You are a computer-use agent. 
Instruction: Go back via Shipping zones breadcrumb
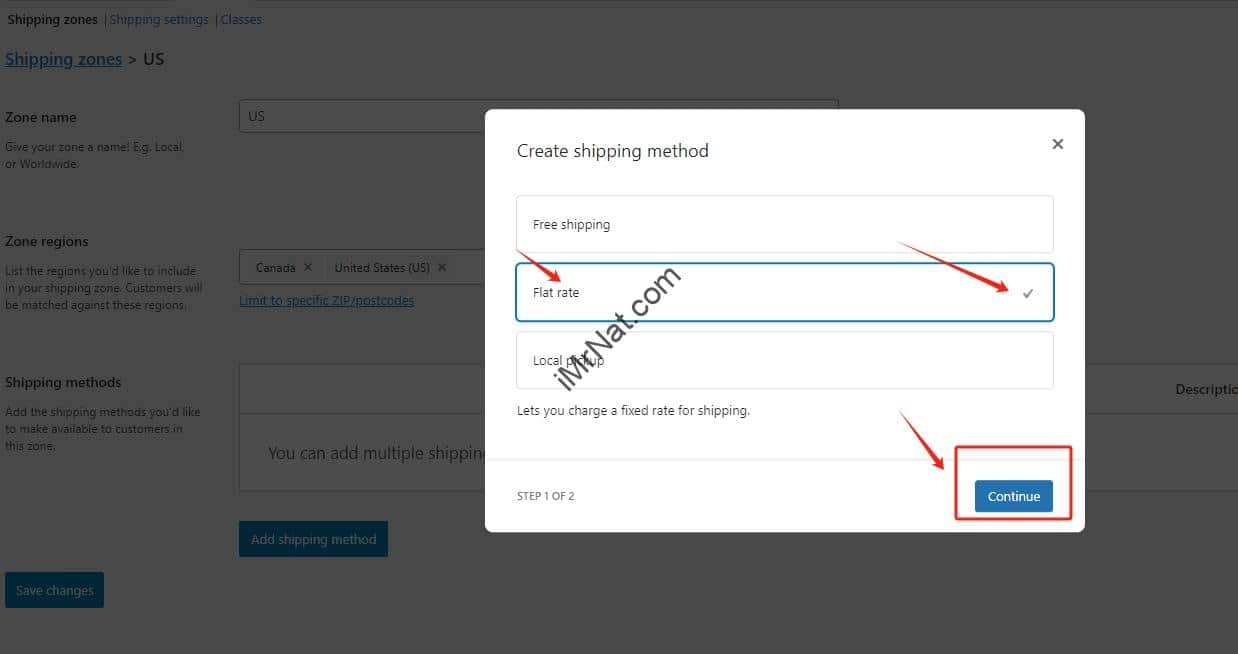(x=63, y=59)
